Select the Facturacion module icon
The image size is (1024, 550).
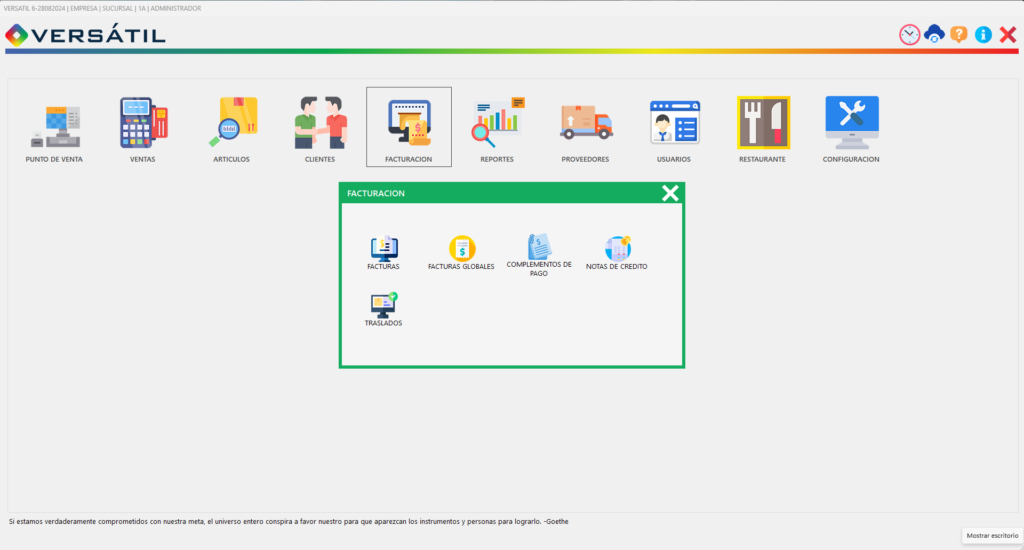click(409, 127)
